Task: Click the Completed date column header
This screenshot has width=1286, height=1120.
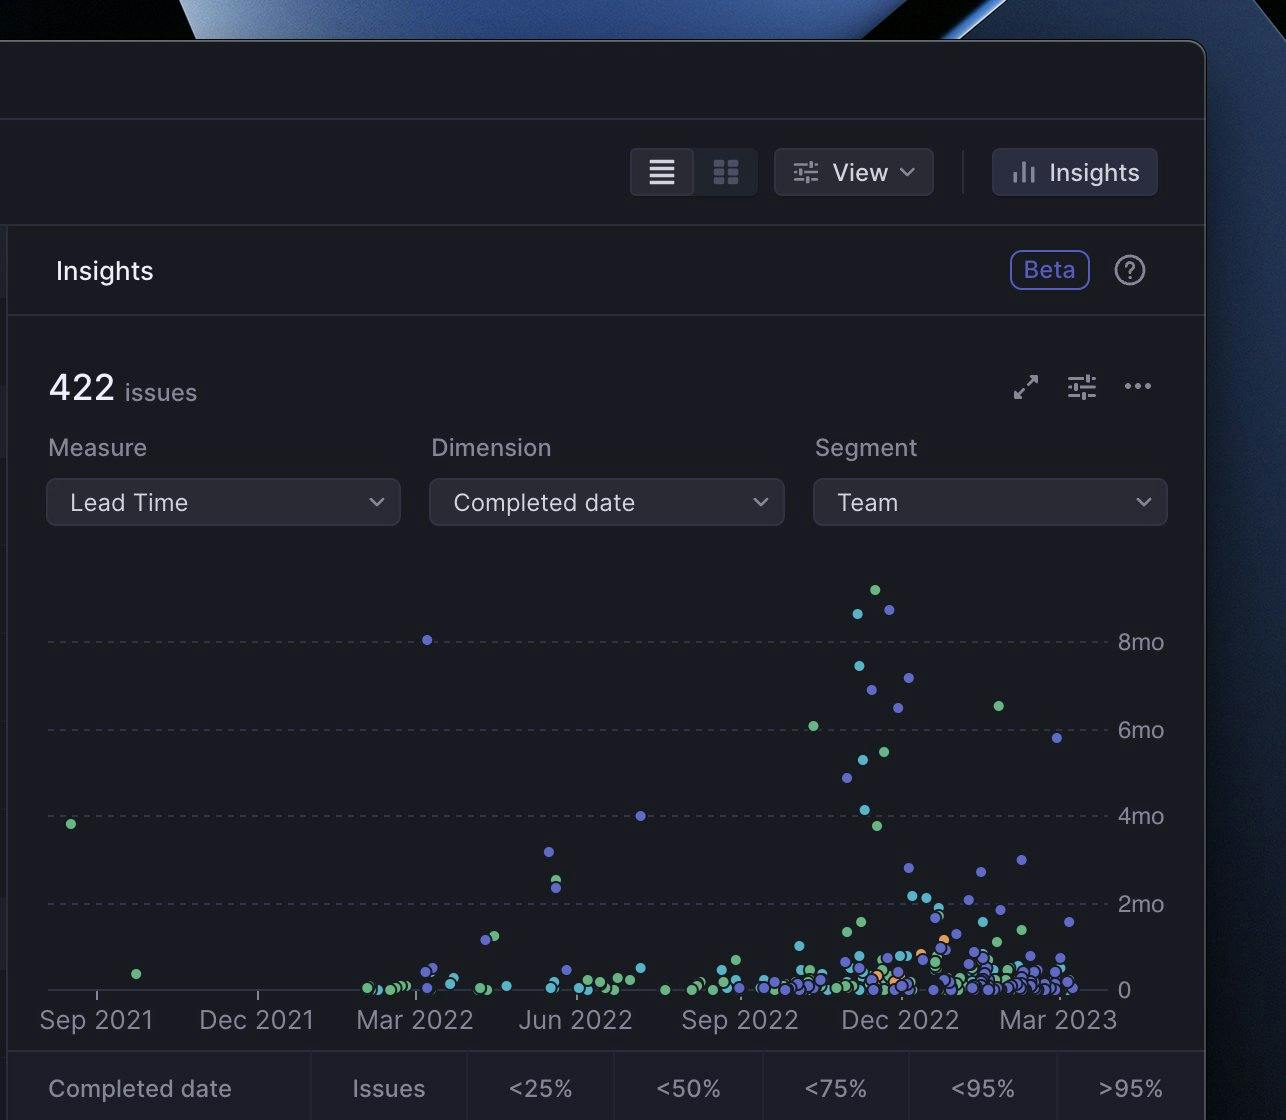Action: point(140,1089)
